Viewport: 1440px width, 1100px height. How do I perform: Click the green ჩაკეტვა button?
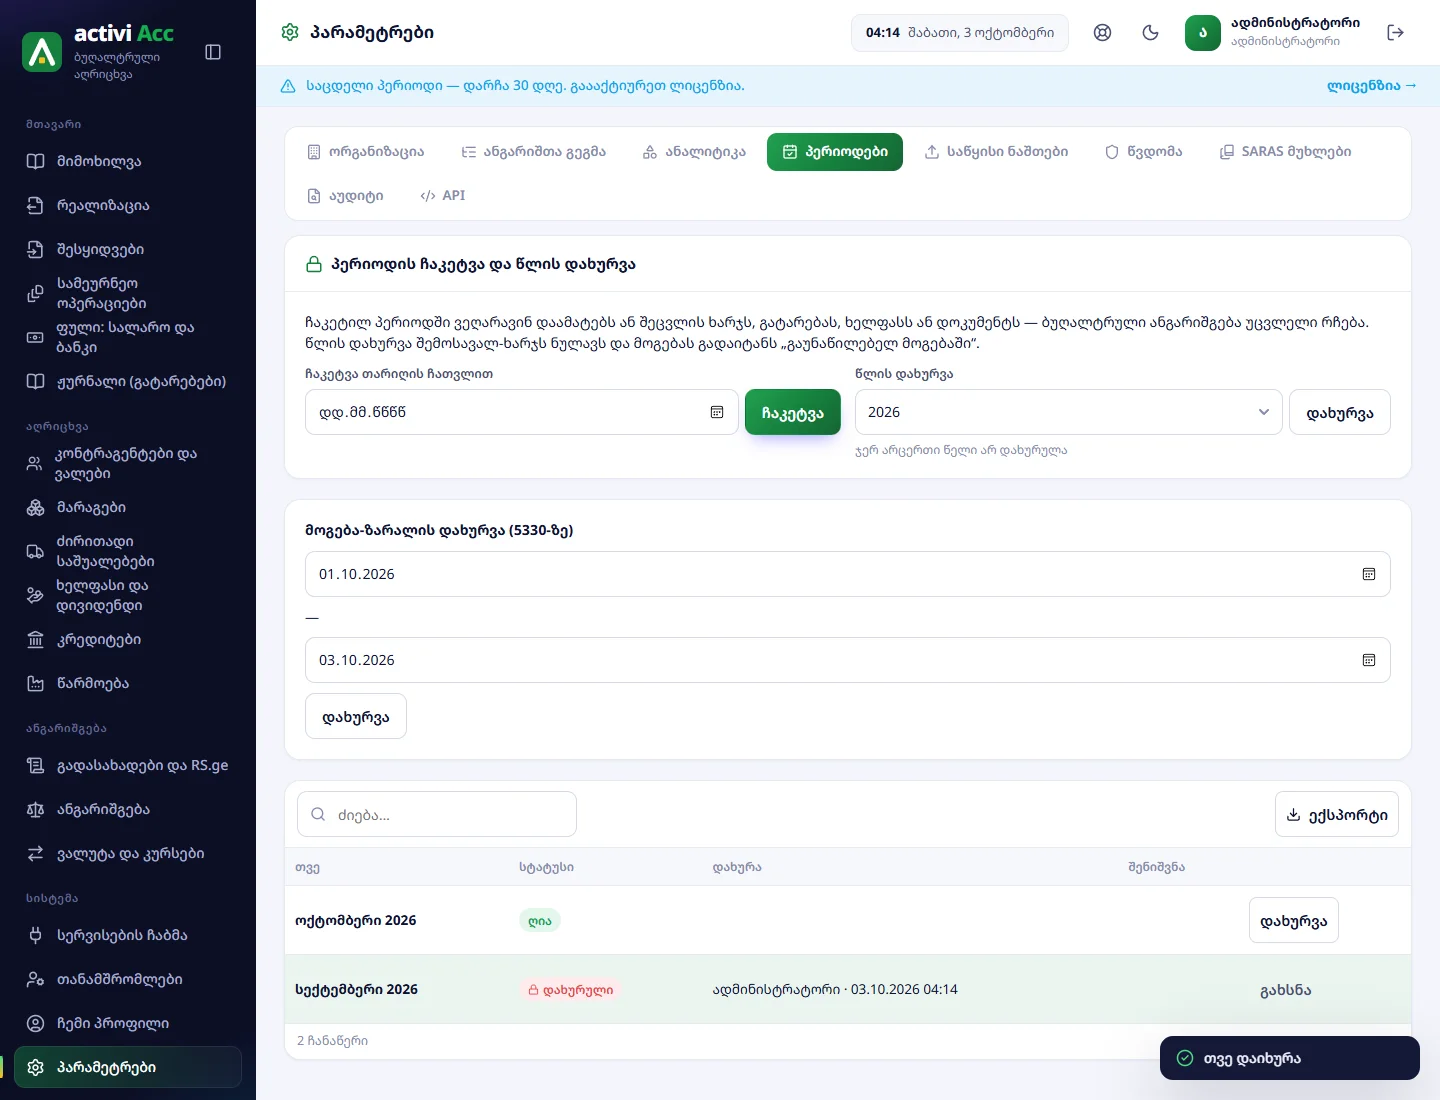(793, 412)
